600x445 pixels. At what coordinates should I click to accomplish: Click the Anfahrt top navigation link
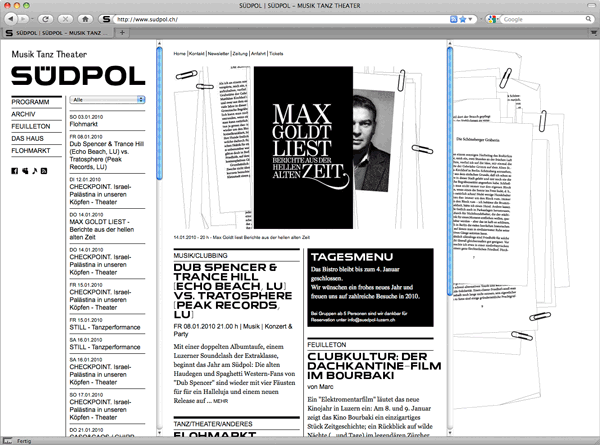point(258,54)
